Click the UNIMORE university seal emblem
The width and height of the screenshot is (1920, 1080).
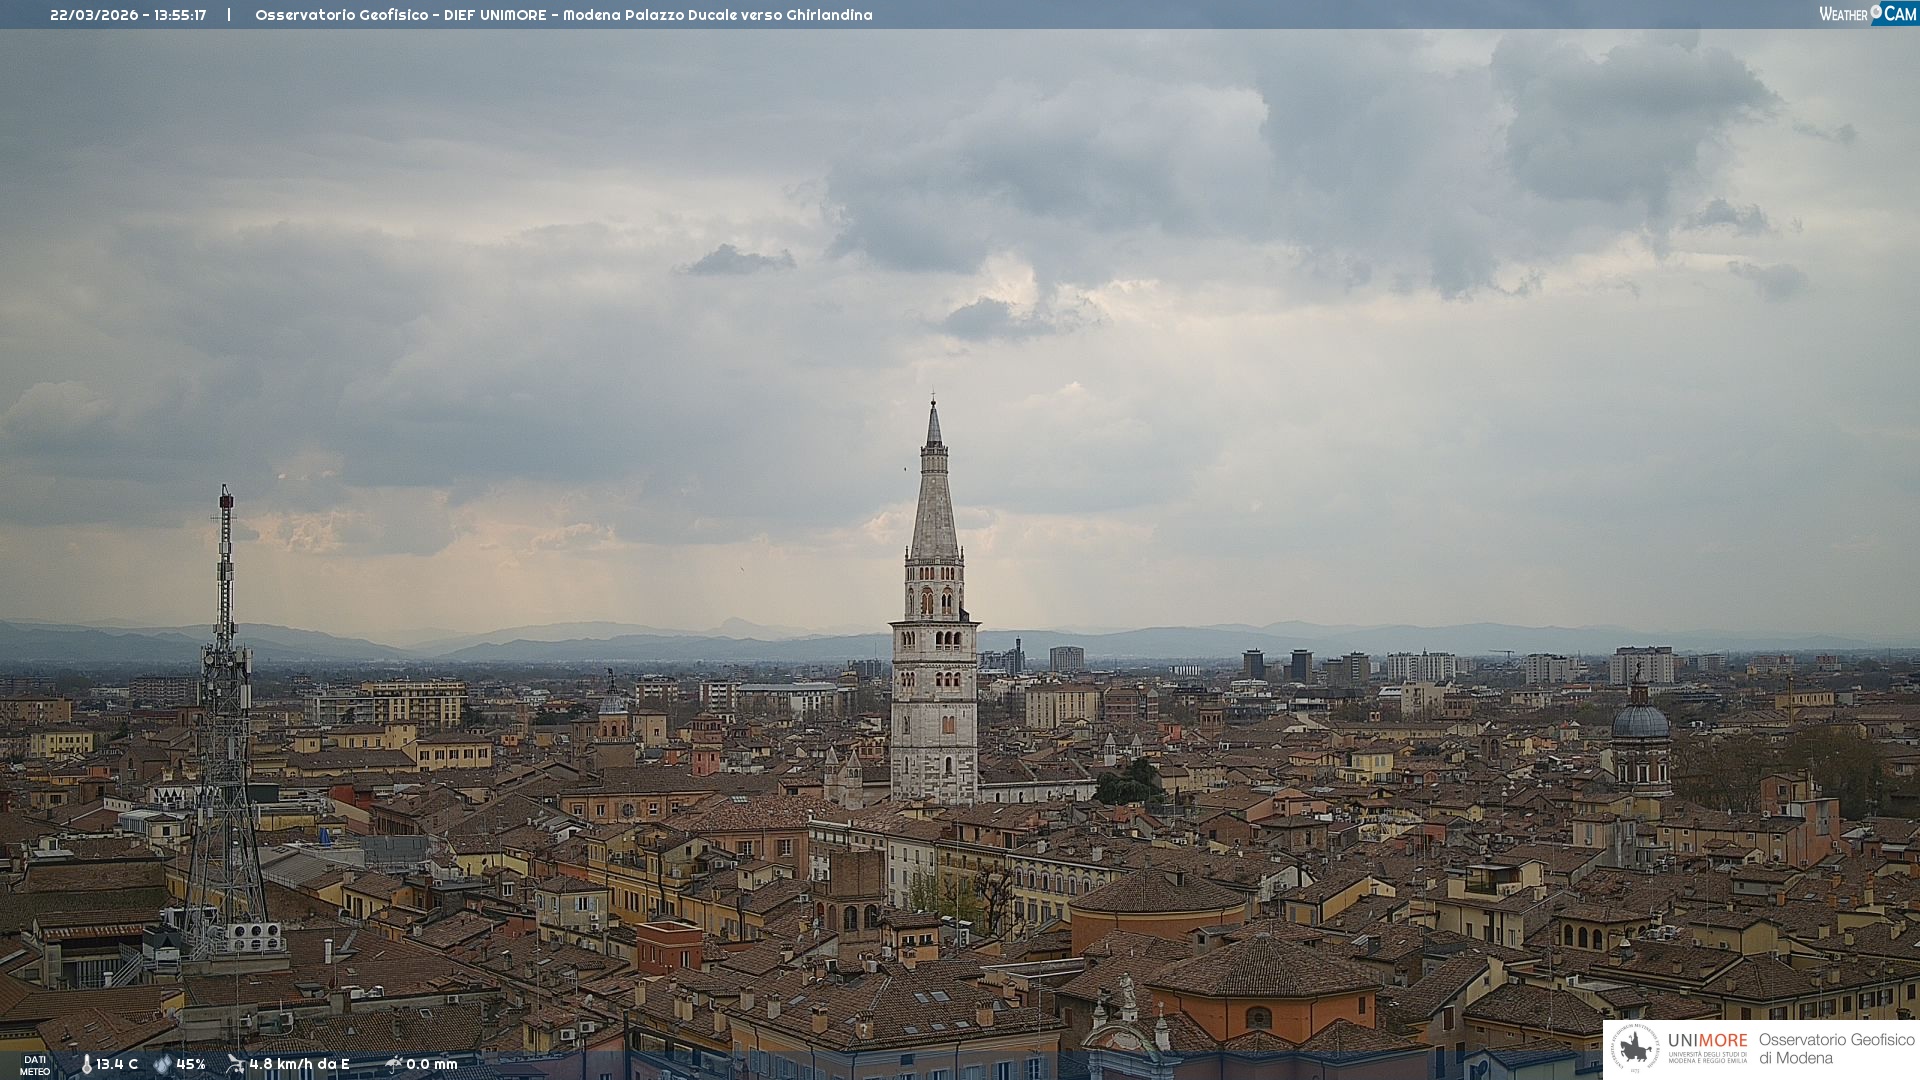[1635, 1048]
